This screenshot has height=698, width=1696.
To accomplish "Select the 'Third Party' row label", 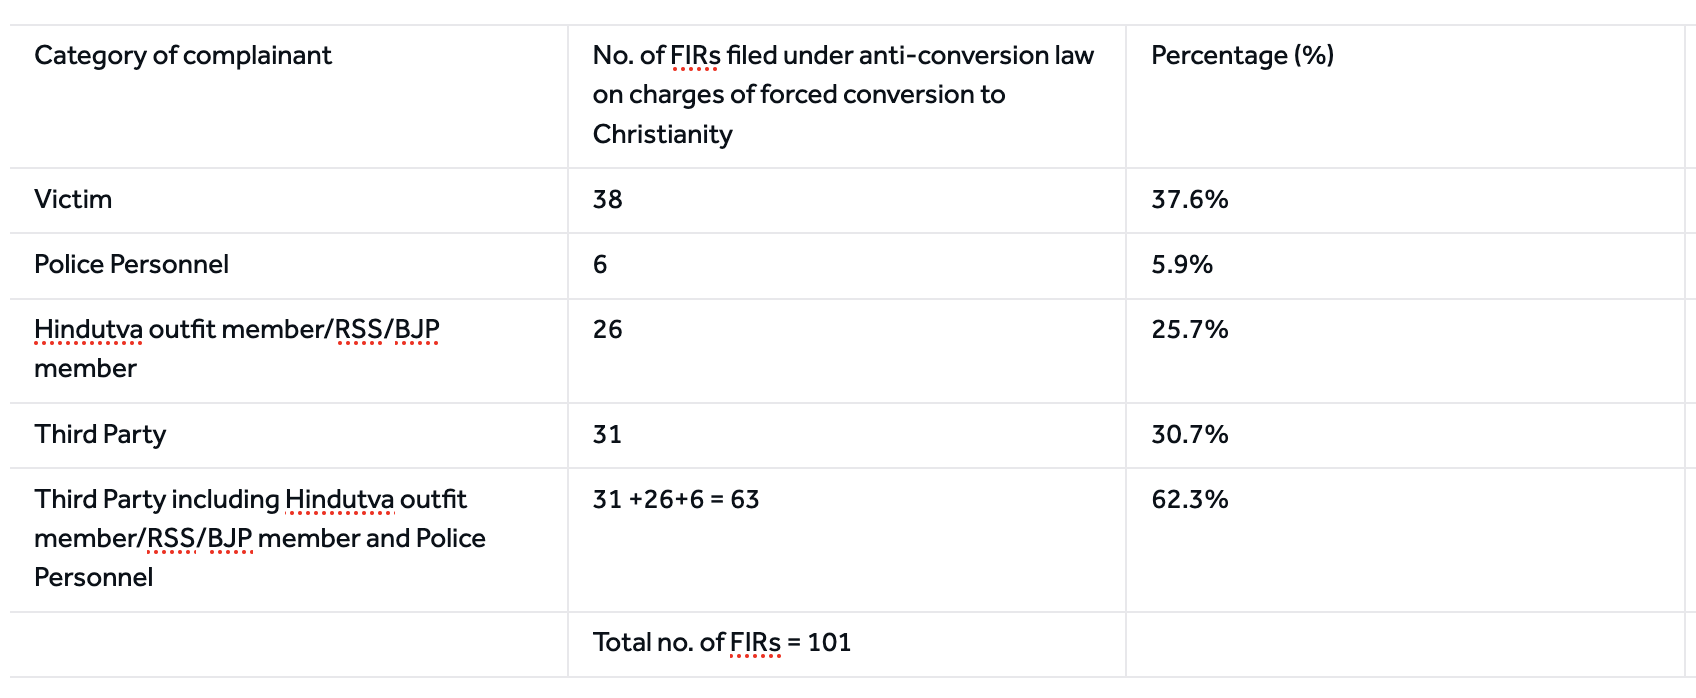I will [100, 434].
